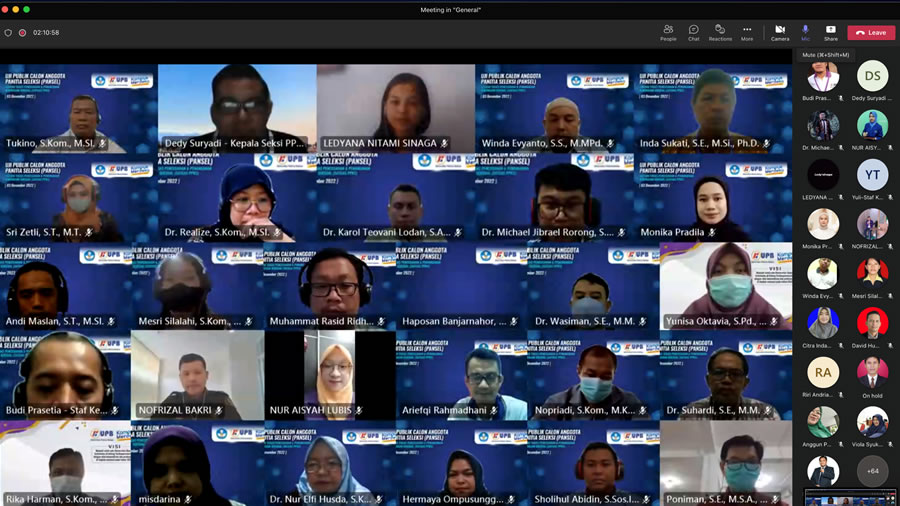Click the meeting timer 02:10:58
The height and width of the screenshot is (506, 900).
click(46, 32)
